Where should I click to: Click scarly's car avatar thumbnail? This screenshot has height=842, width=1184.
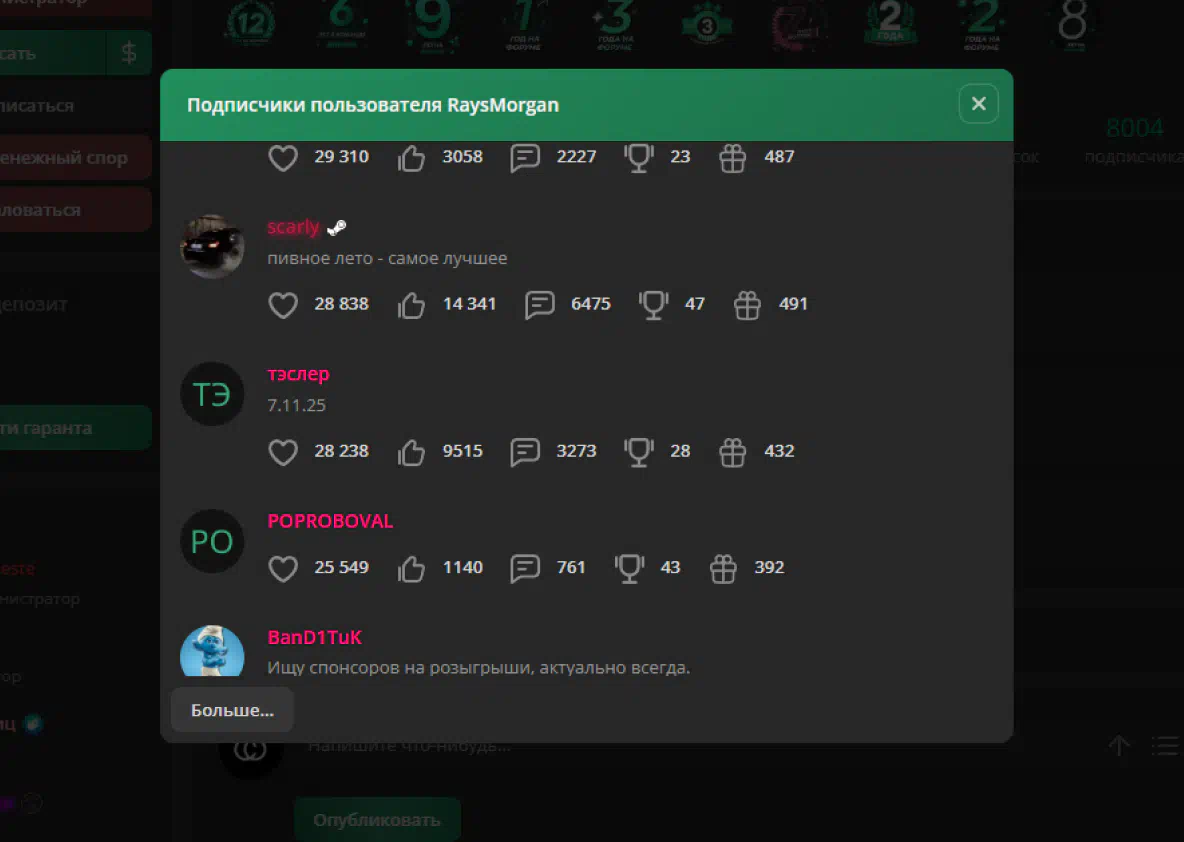[x=212, y=247]
